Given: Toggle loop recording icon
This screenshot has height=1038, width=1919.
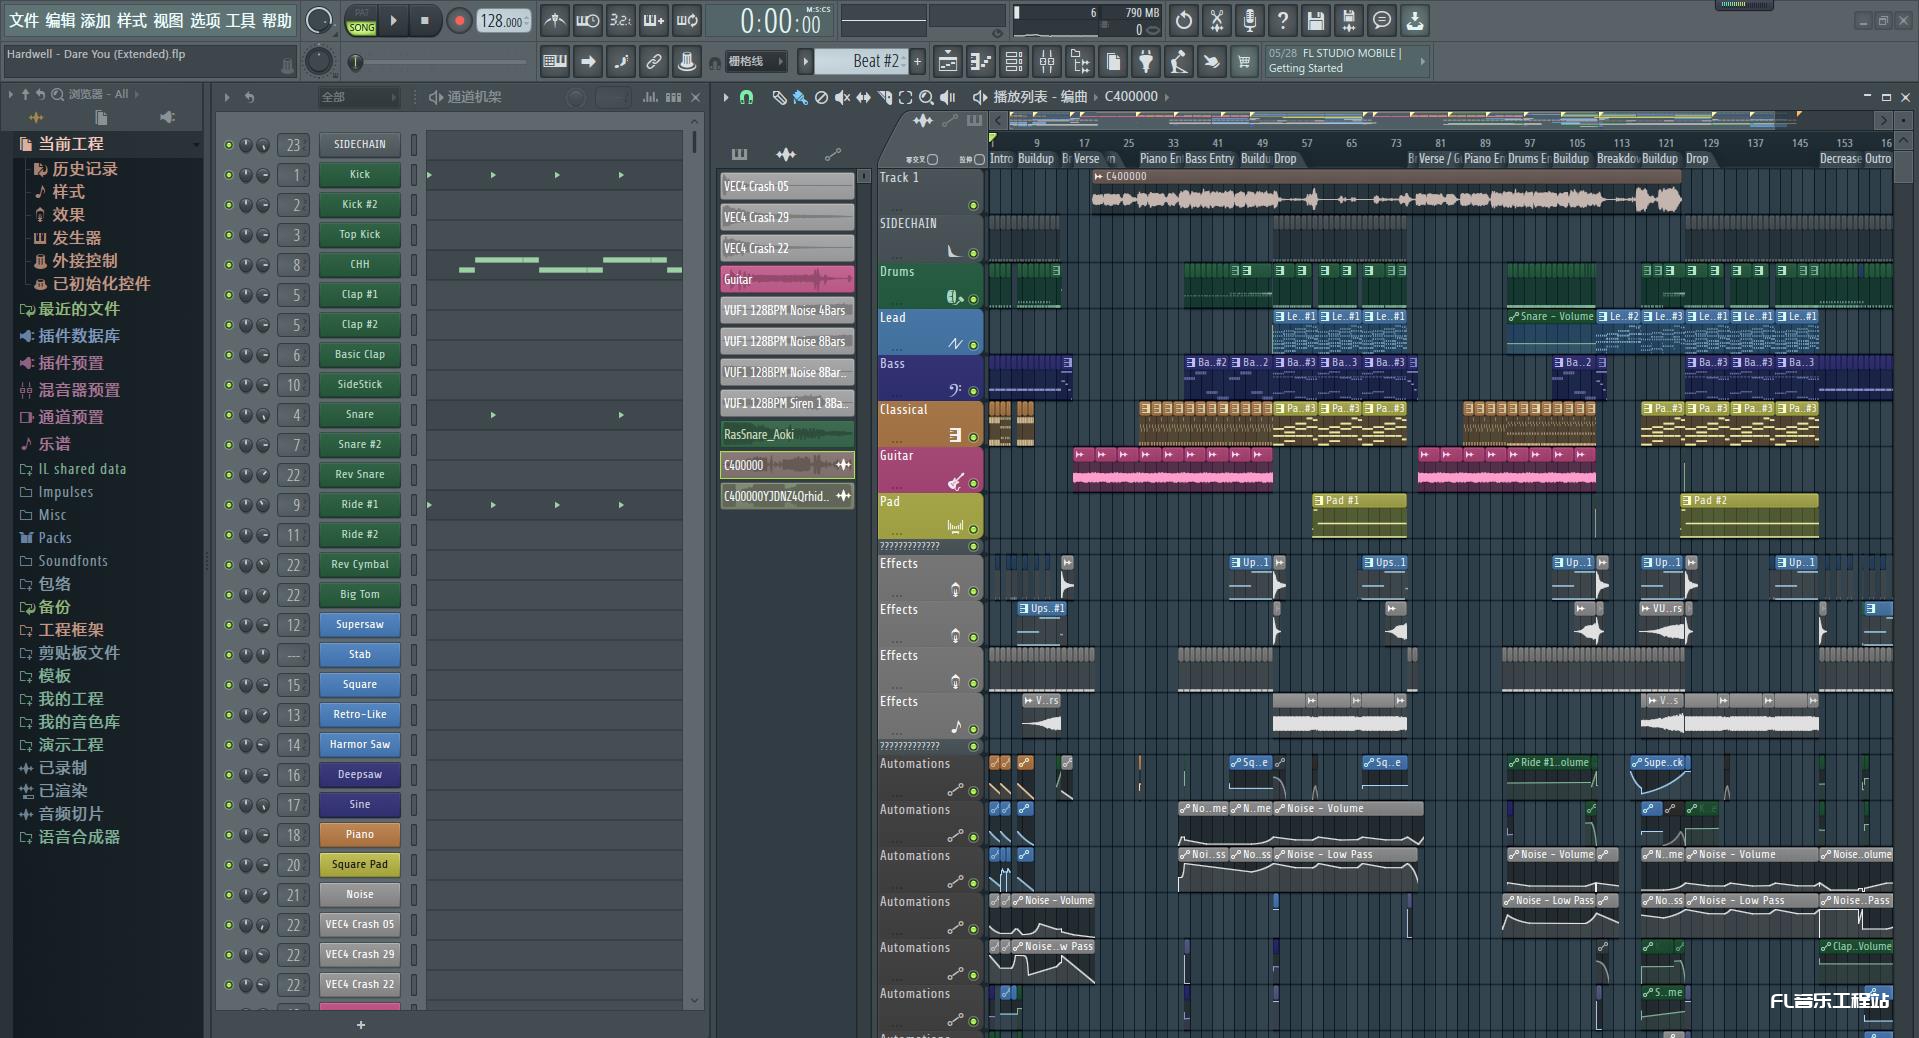Looking at the screenshot, I should pos(687,20).
